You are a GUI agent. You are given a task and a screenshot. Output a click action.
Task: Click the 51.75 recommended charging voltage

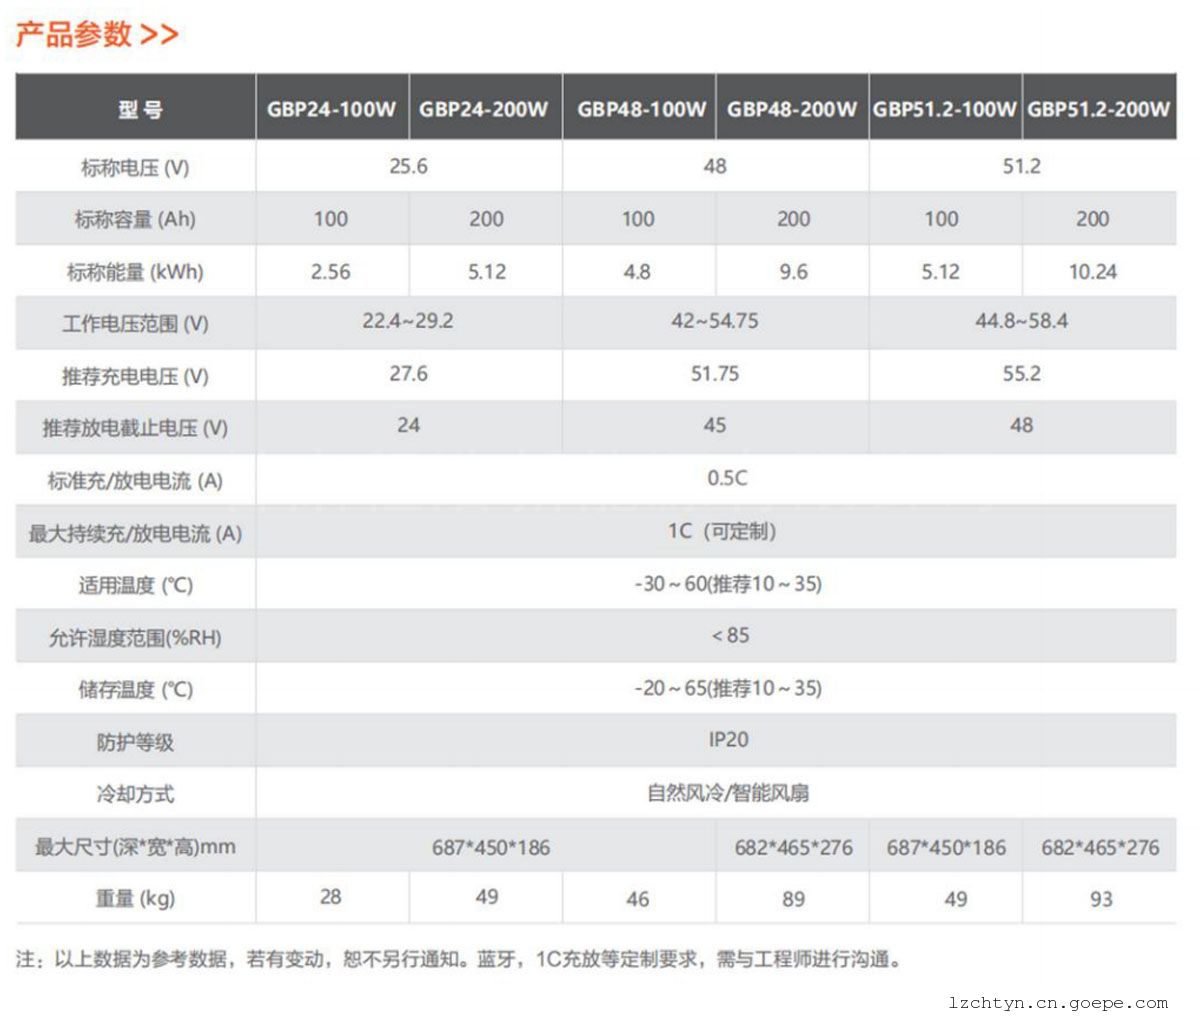pos(715,374)
